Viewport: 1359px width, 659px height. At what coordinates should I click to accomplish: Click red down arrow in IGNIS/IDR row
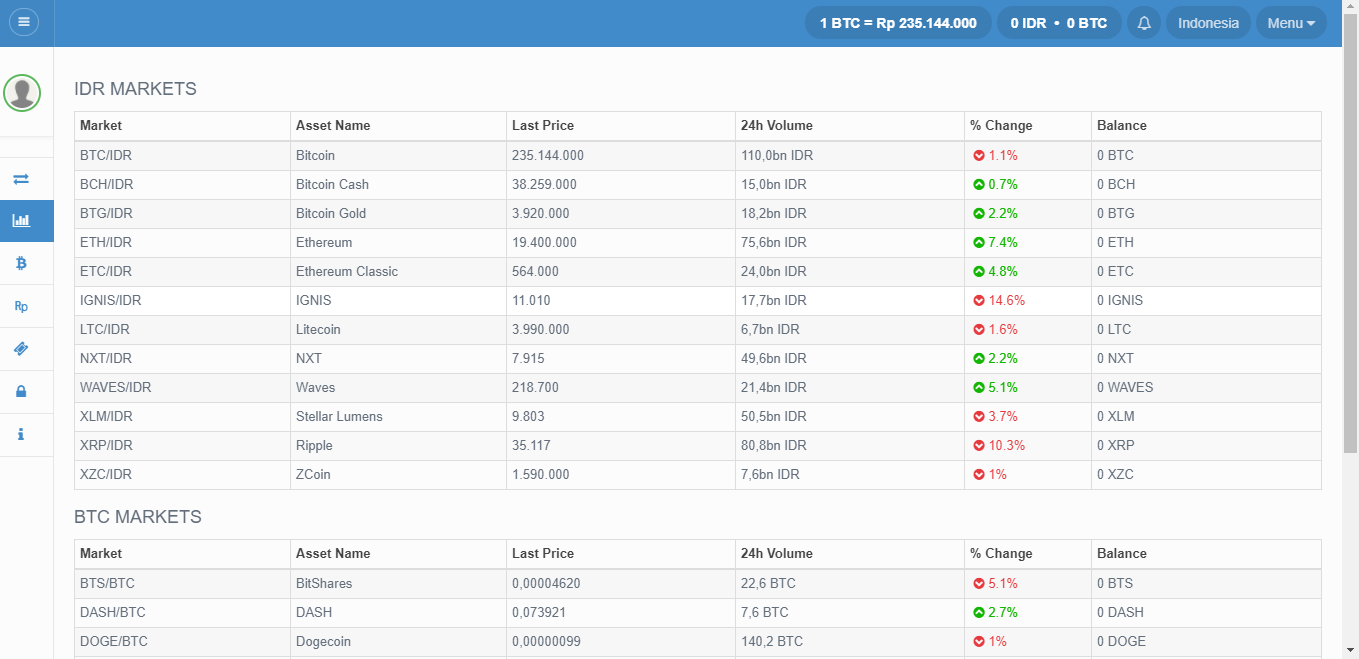979,301
